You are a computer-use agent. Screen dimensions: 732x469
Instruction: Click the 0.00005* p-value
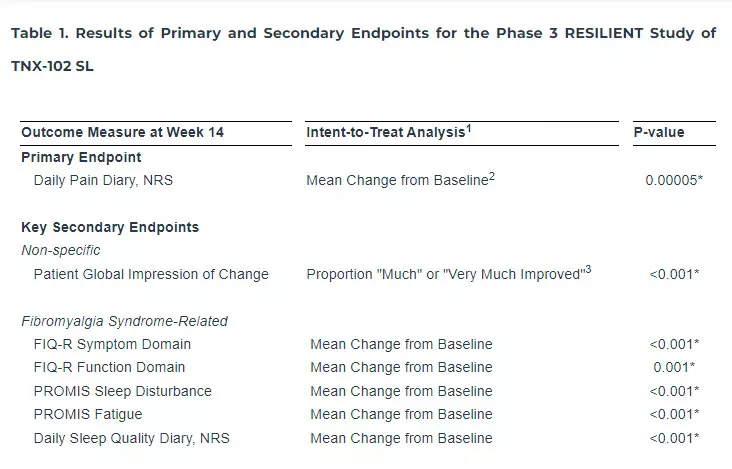click(x=674, y=181)
